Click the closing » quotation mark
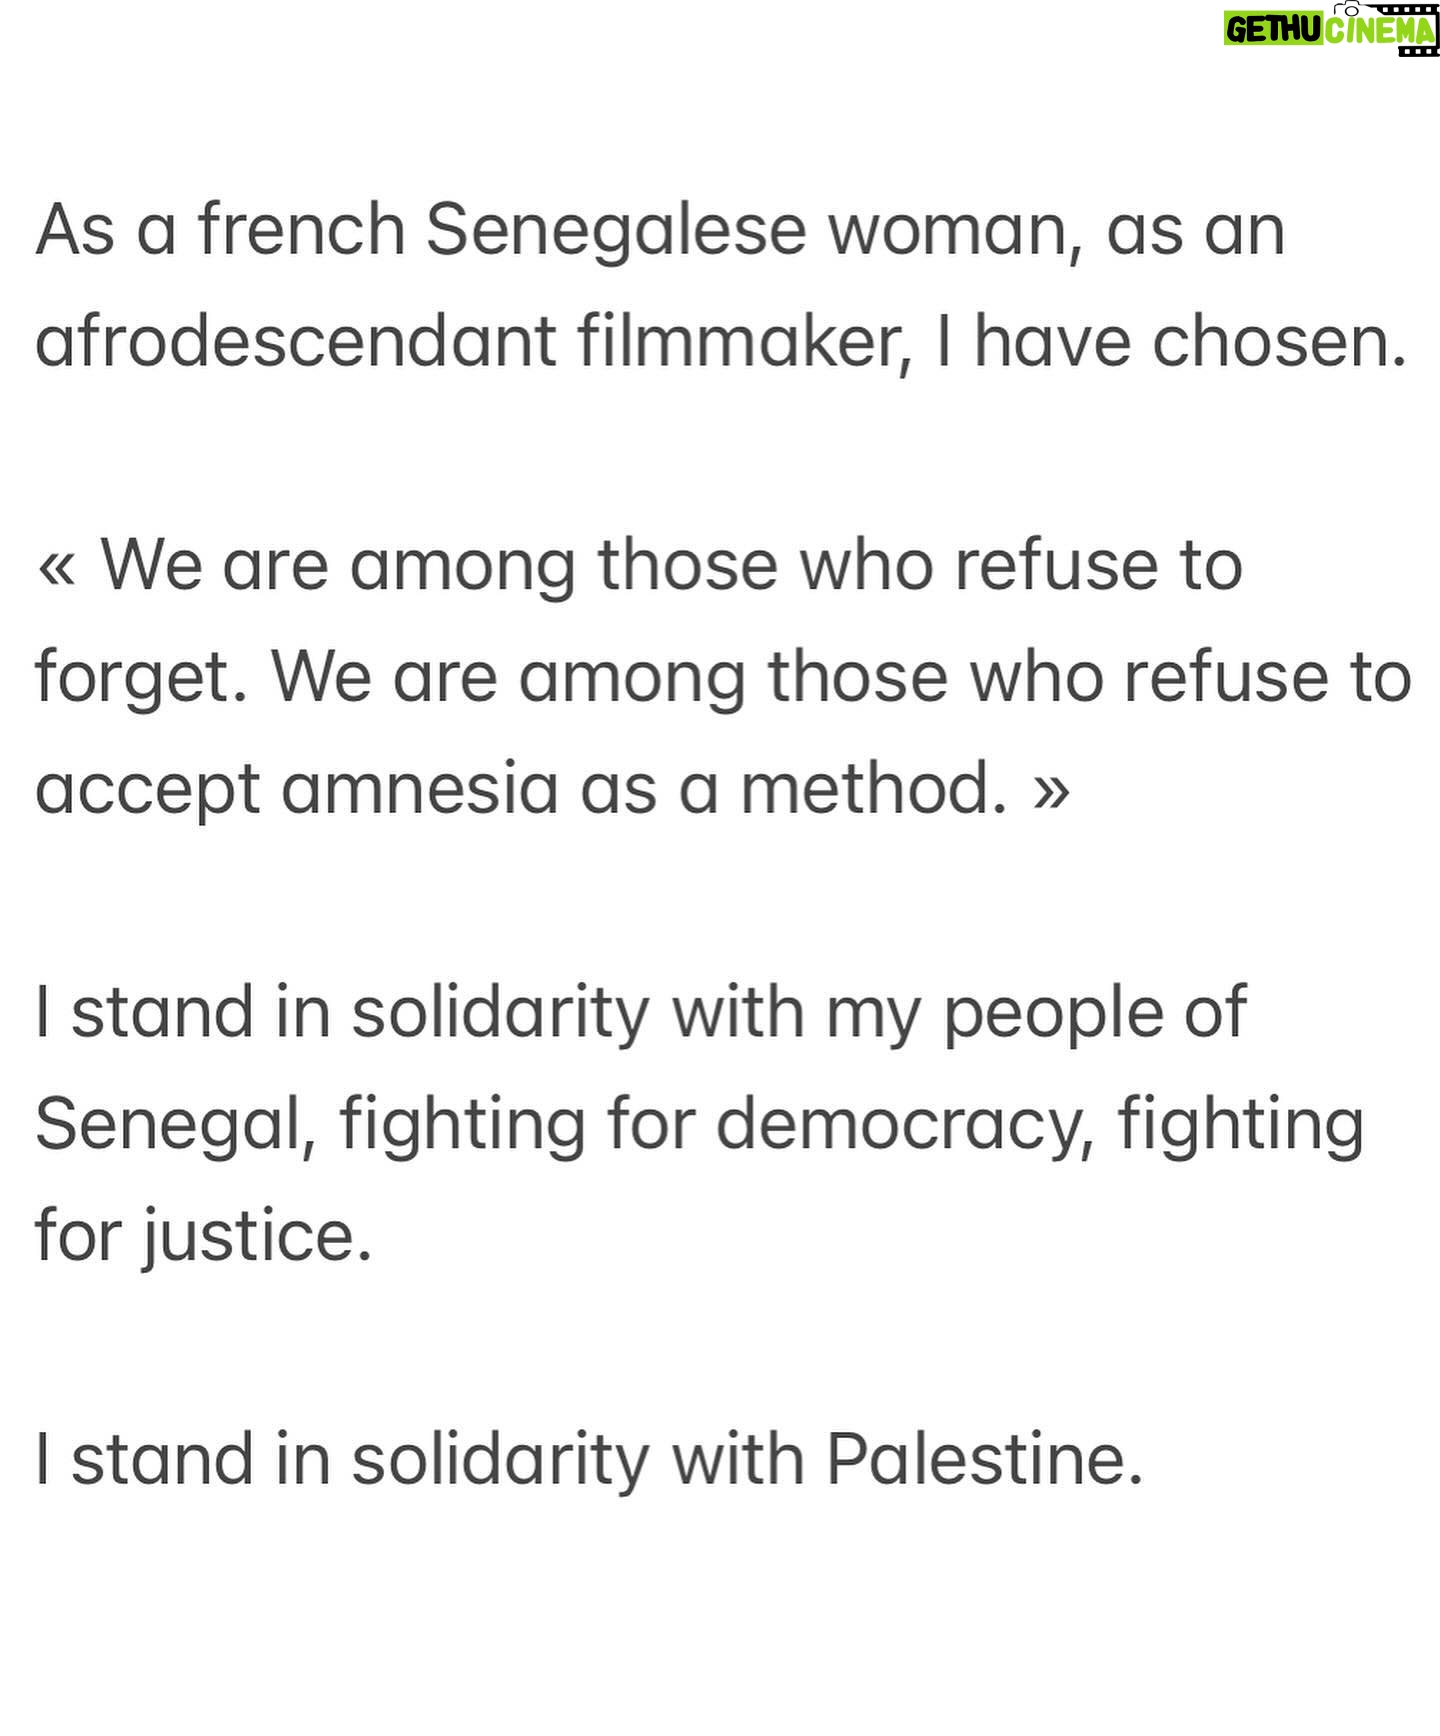 [1051, 791]
